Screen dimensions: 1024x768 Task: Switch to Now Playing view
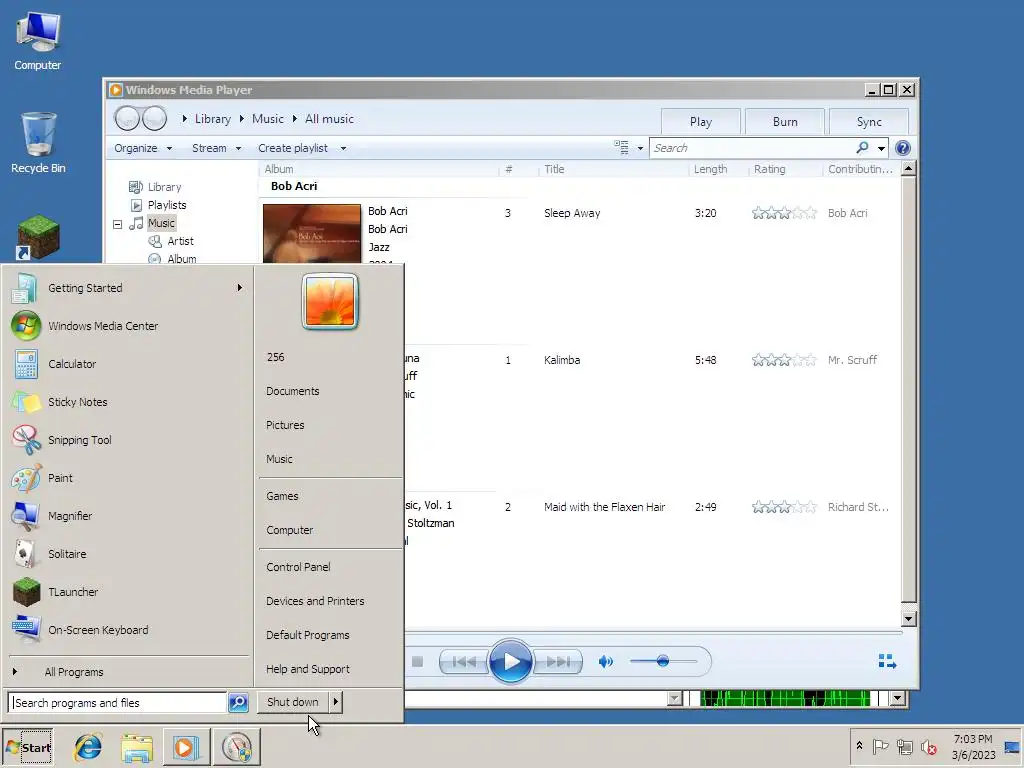click(887, 662)
